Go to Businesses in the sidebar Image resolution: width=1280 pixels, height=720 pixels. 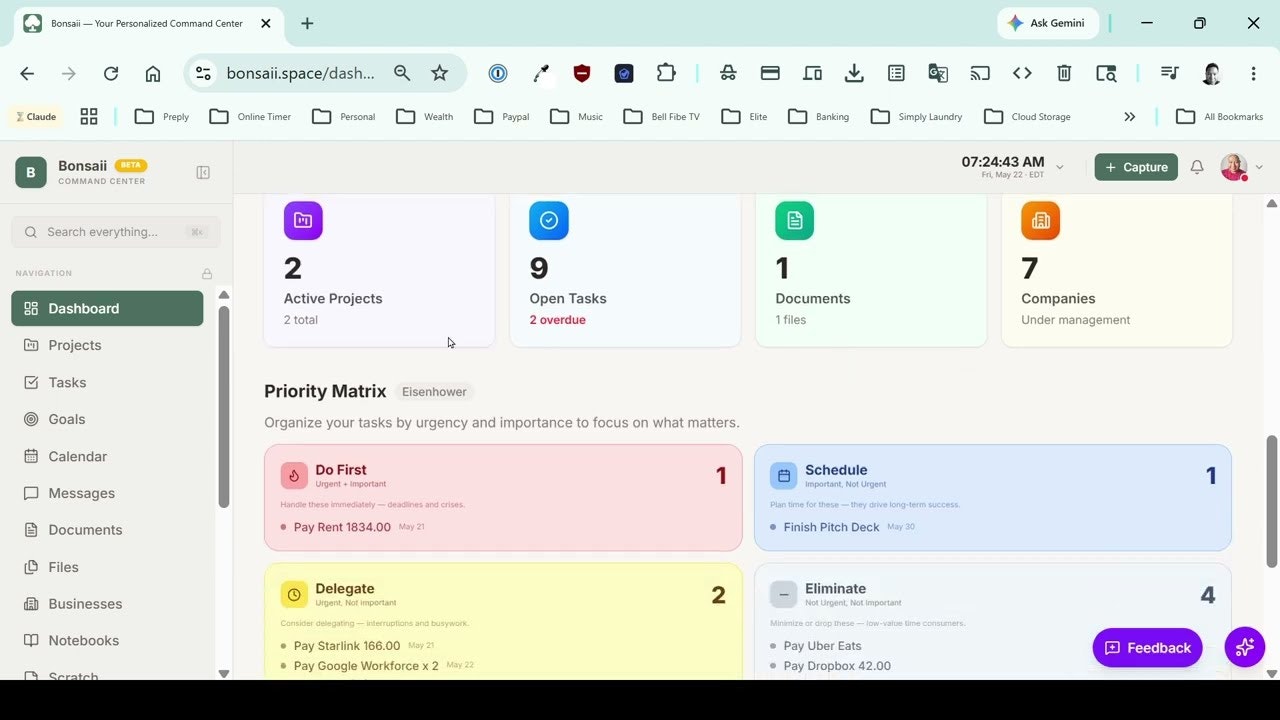coord(107,604)
